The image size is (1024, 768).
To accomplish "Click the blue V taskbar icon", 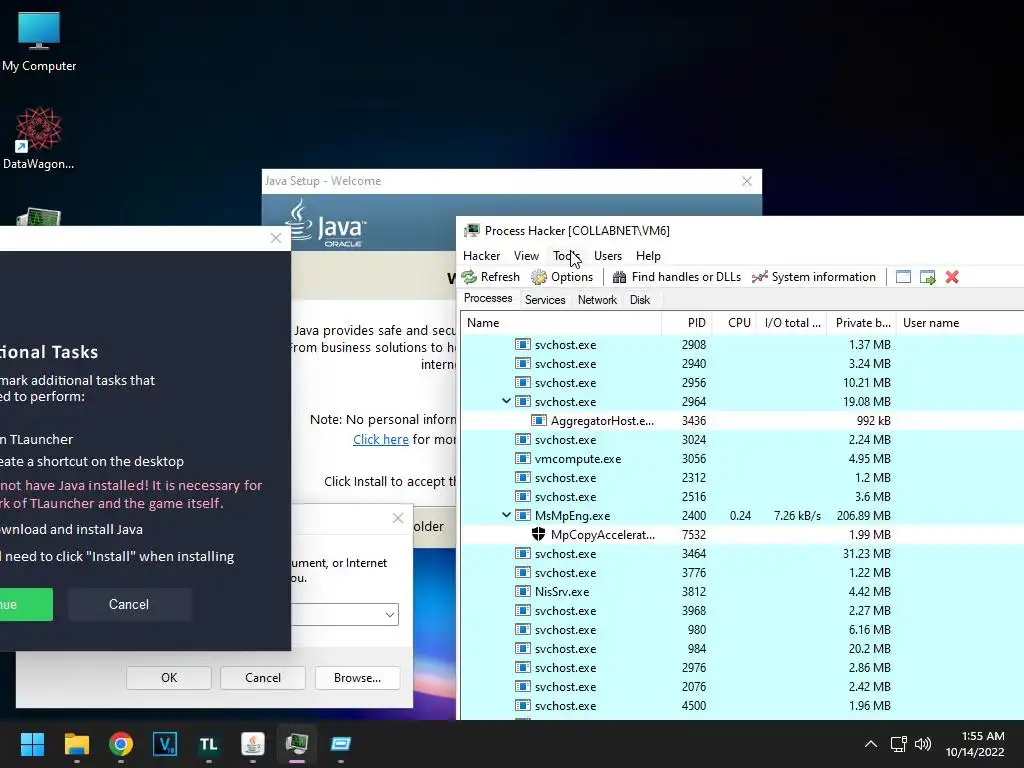I will (x=165, y=744).
